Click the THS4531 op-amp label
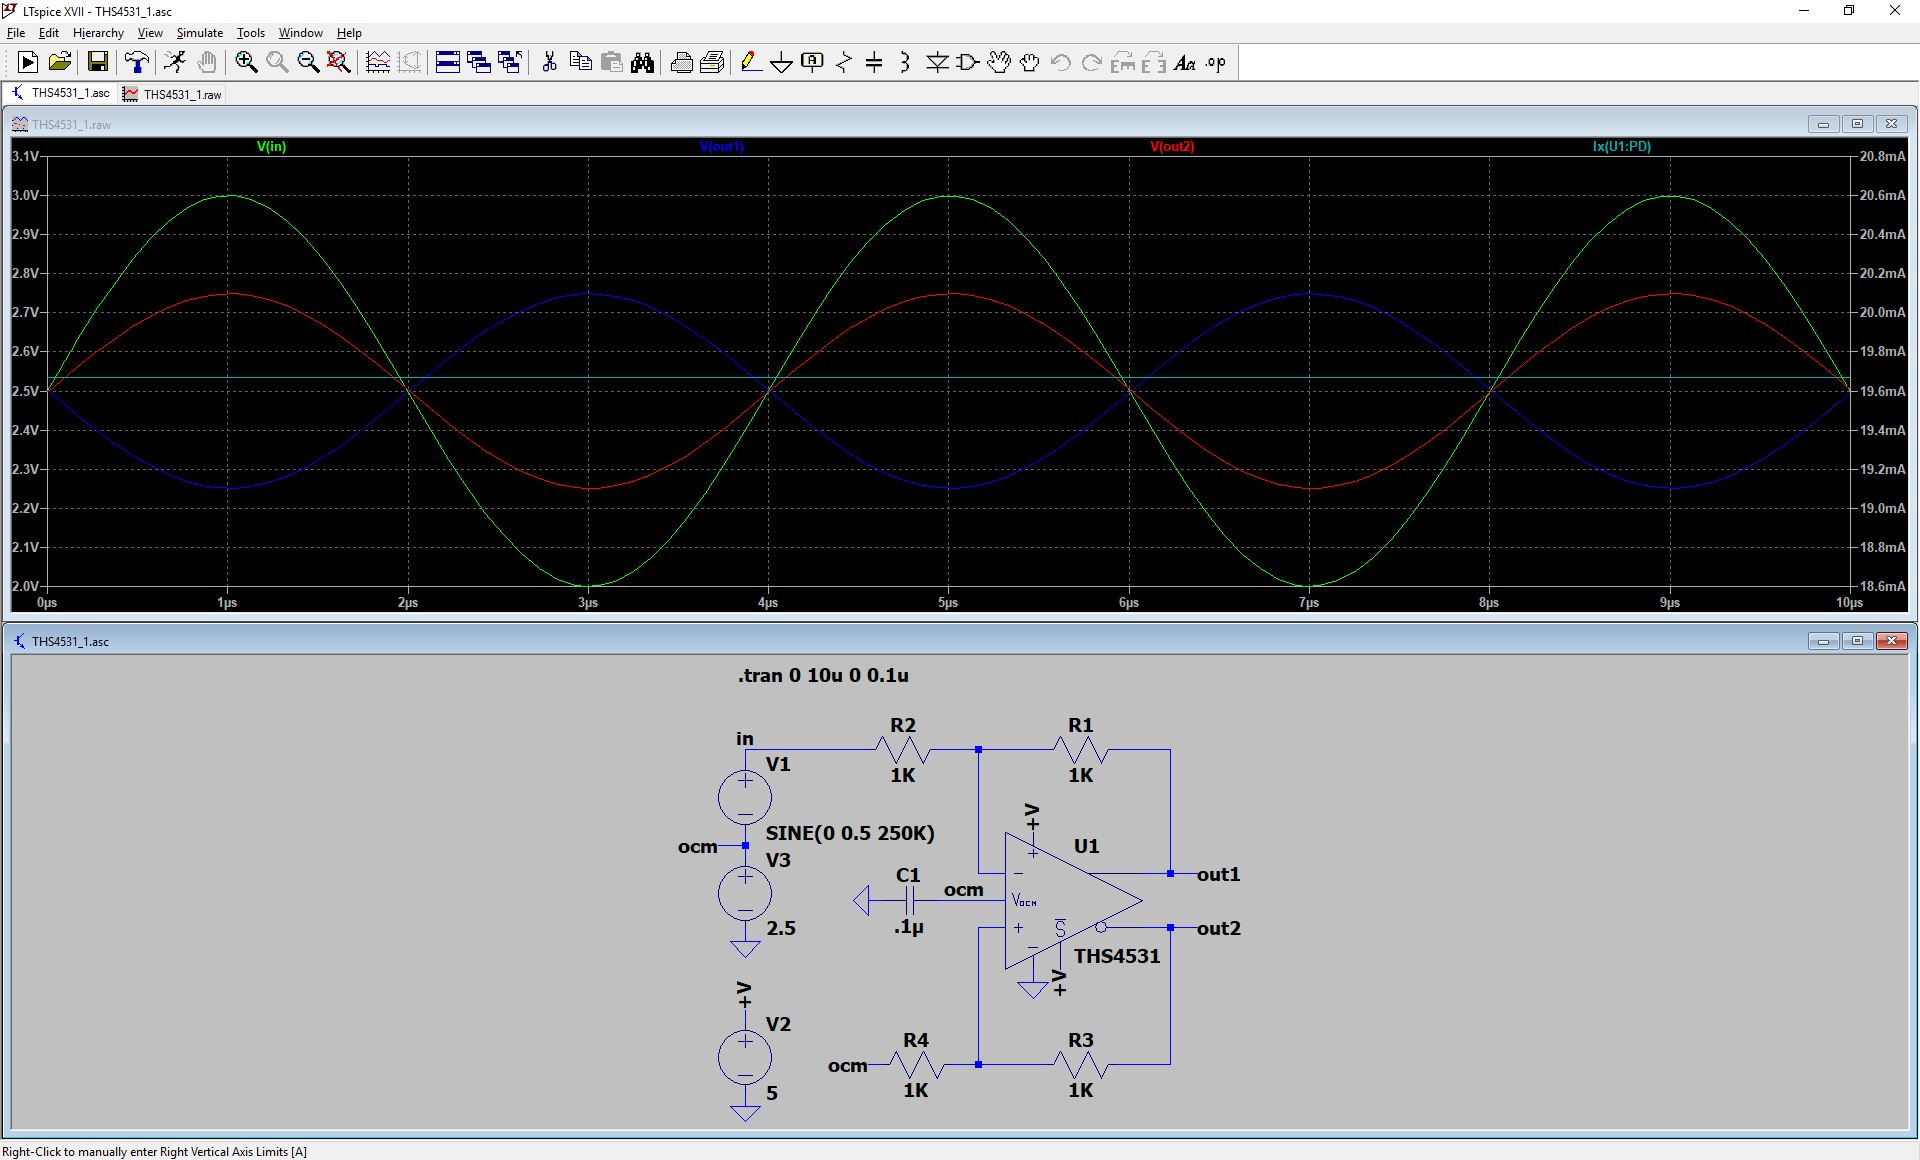Viewport: 1920px width, 1160px height. click(x=1117, y=956)
